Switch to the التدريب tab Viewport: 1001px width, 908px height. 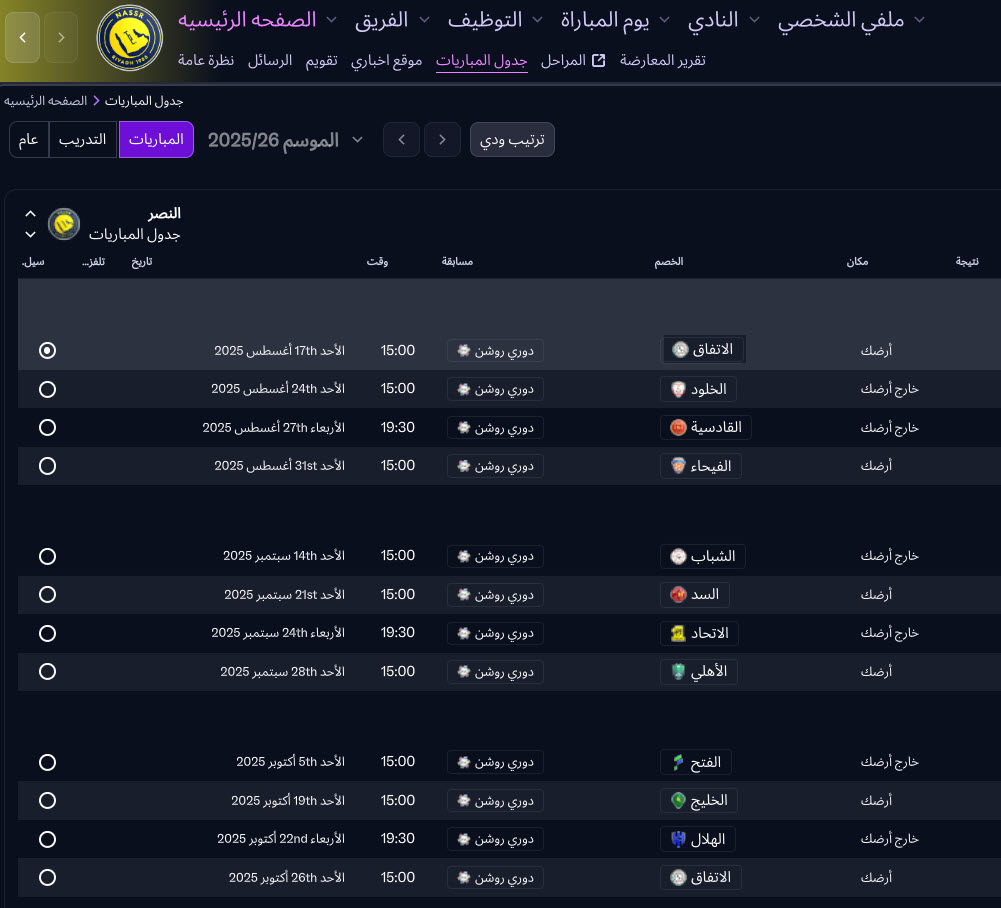click(x=83, y=140)
